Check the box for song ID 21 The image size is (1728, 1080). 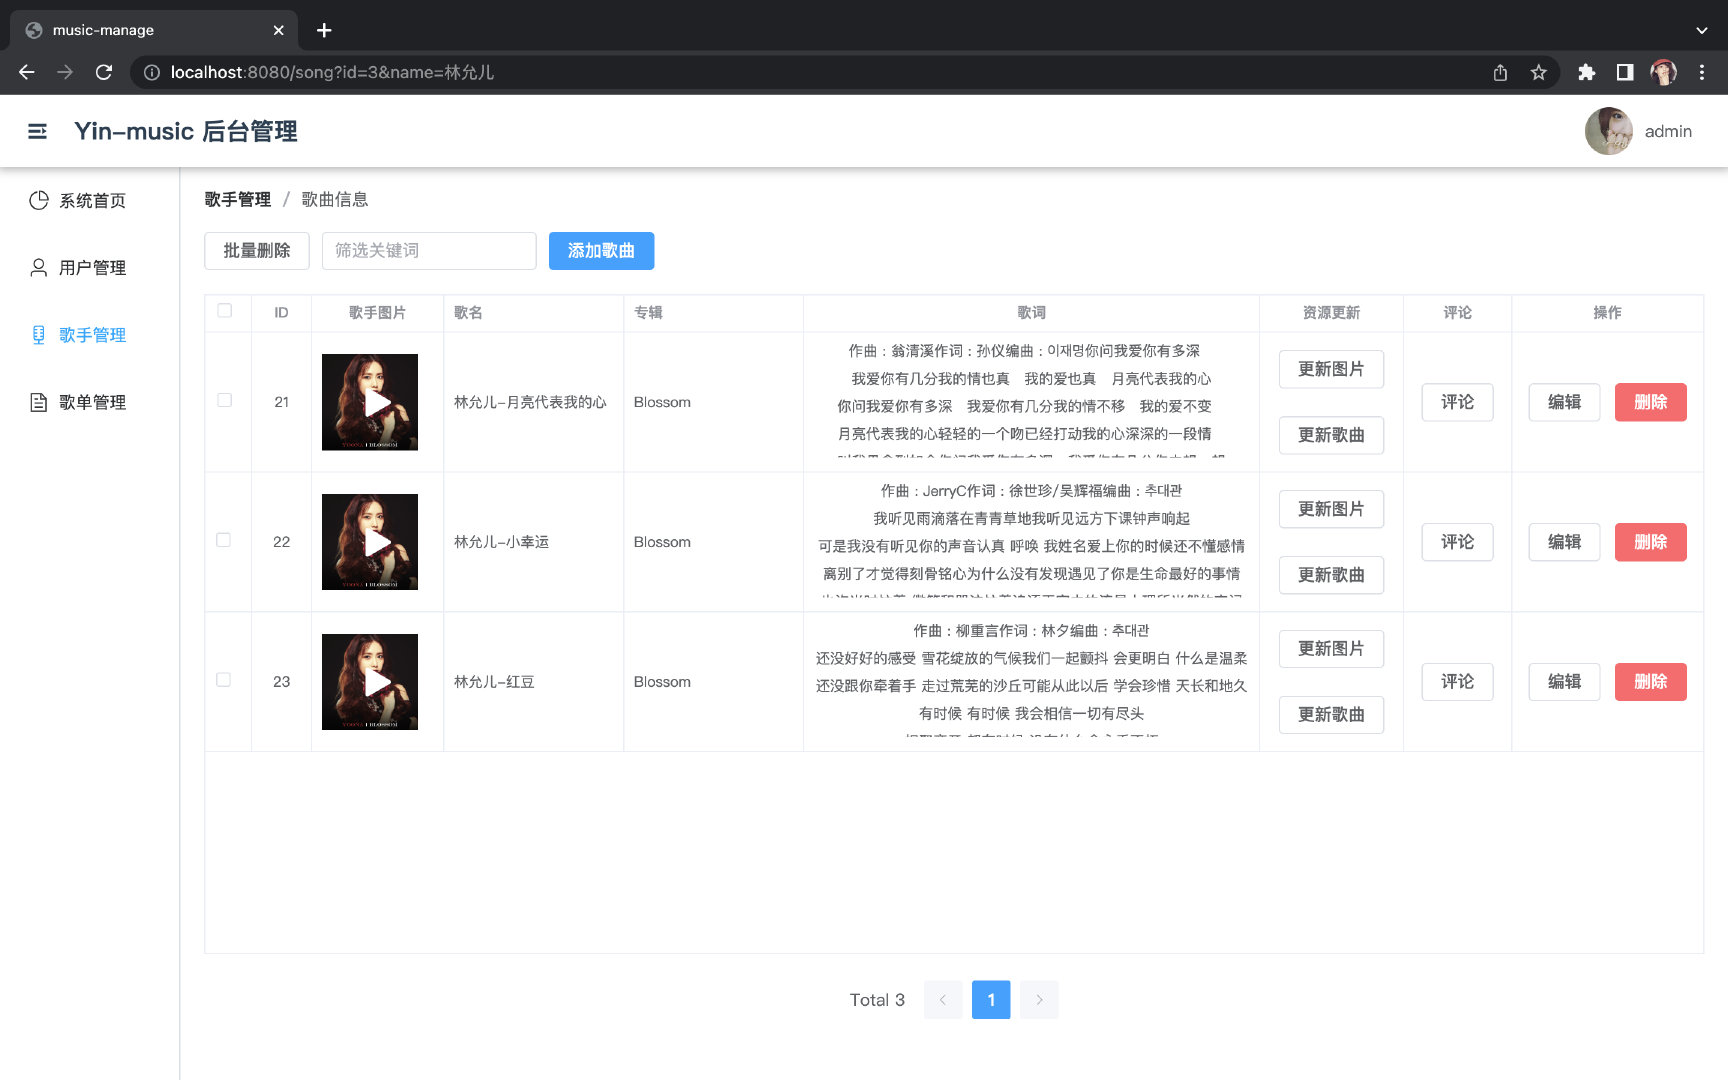coord(225,400)
